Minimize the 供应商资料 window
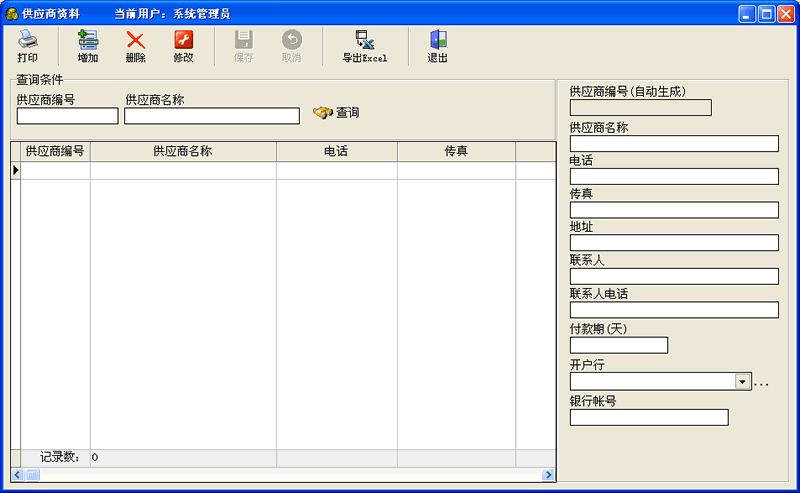This screenshot has height=493, width=800. coord(747,14)
